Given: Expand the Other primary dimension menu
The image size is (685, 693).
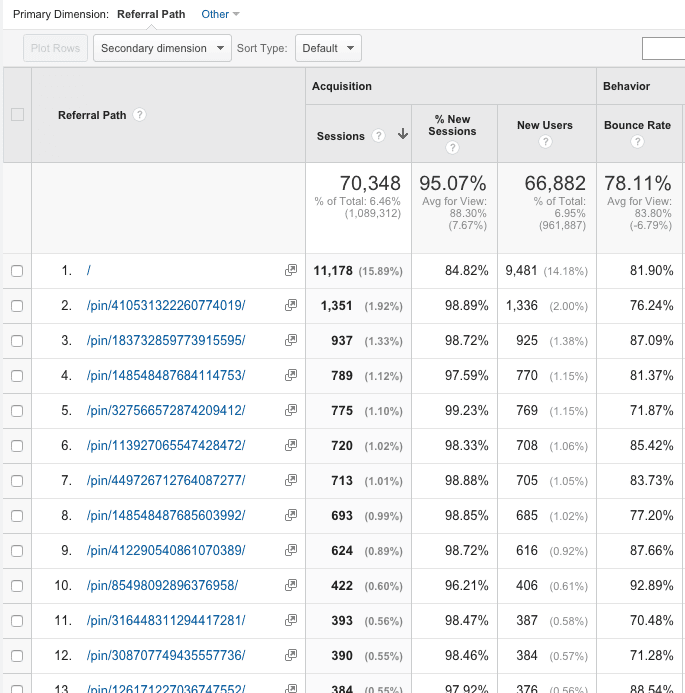Looking at the screenshot, I should pyautogui.click(x=220, y=14).
